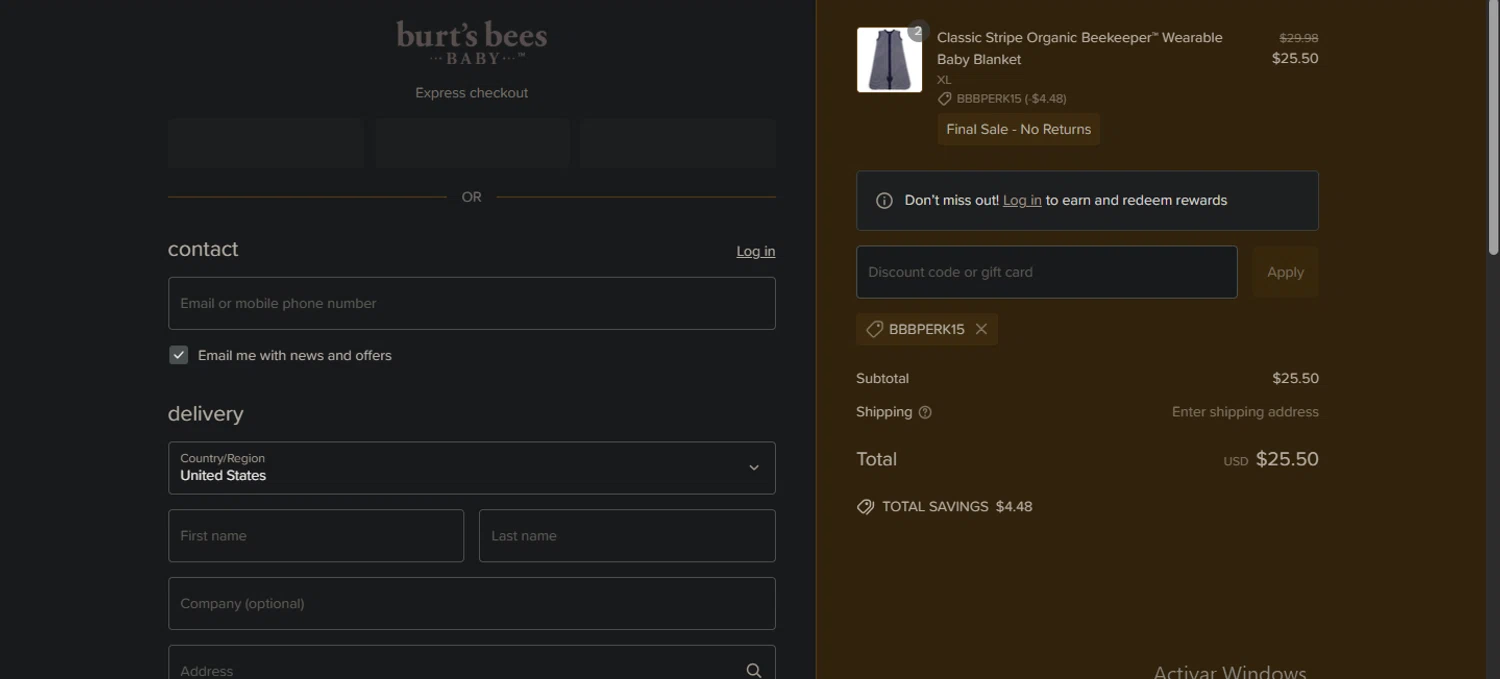Viewport: 1500px width, 679px height.
Task: Click the wearable blanket product thumbnail
Action: click(x=889, y=60)
